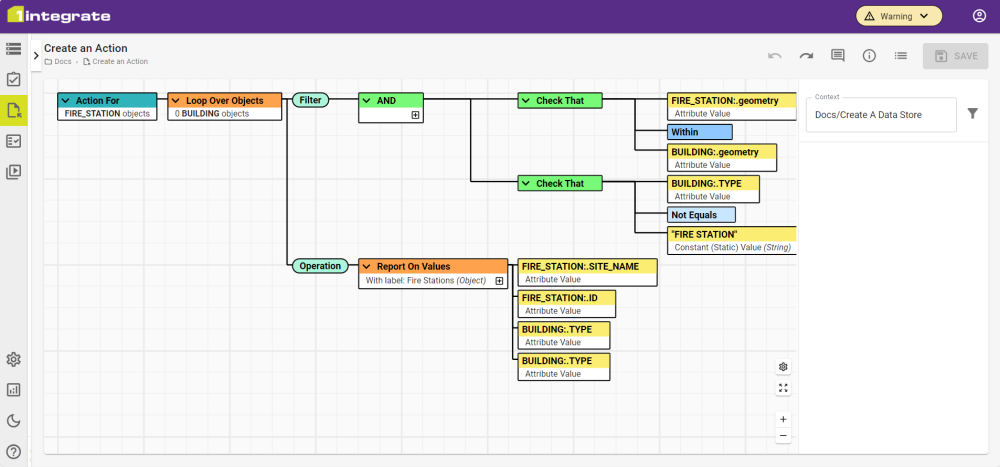Image resolution: width=1000 pixels, height=467 pixels.
Task: Toggle fullscreen canvas view button
Action: click(x=783, y=388)
